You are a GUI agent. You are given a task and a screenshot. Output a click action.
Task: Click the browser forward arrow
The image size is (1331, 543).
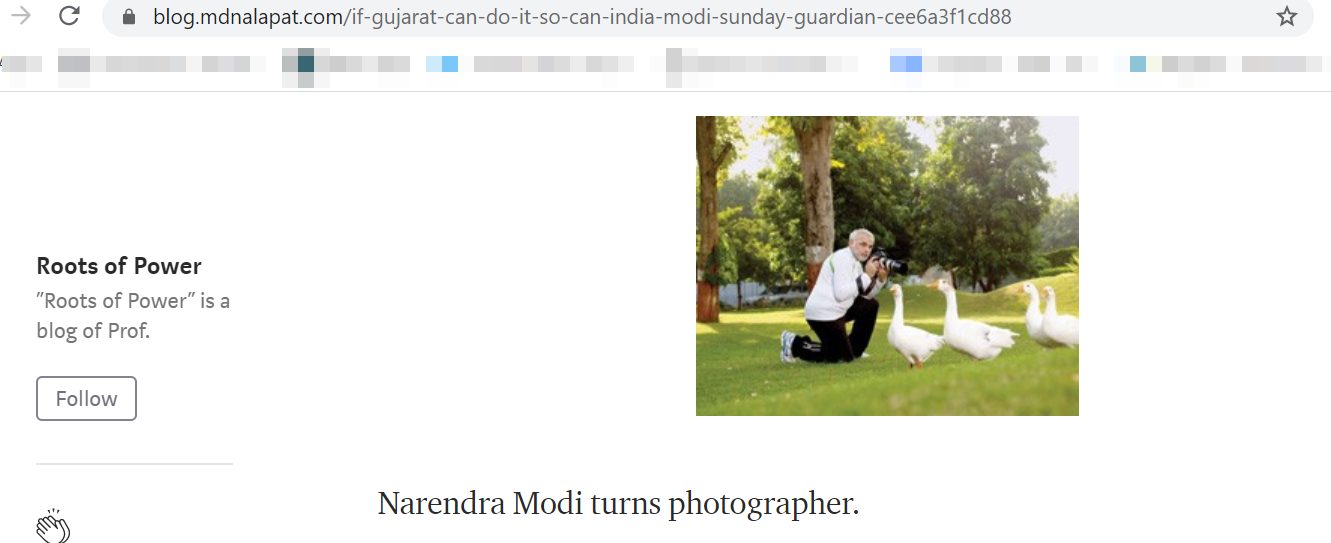point(20,16)
